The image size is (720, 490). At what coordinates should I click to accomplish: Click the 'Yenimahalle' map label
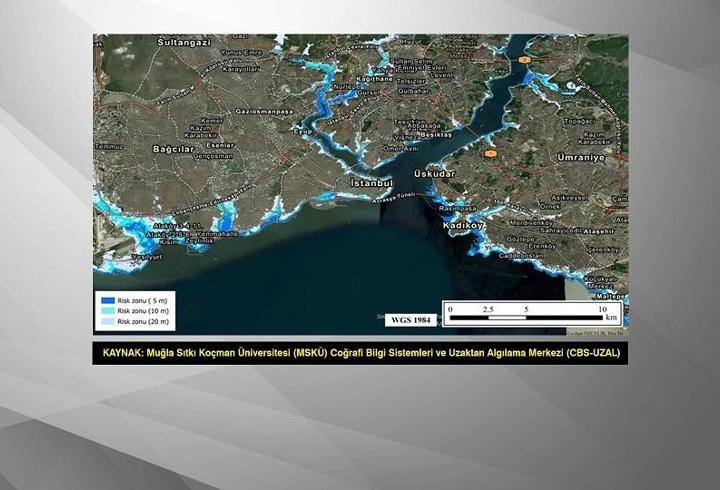point(219,234)
